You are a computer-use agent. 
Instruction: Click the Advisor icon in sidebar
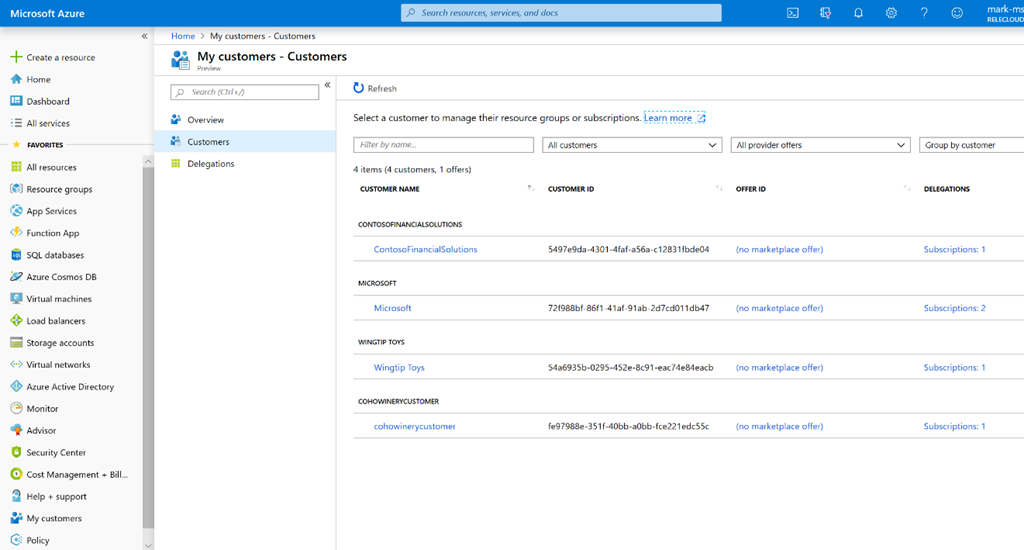click(x=16, y=430)
